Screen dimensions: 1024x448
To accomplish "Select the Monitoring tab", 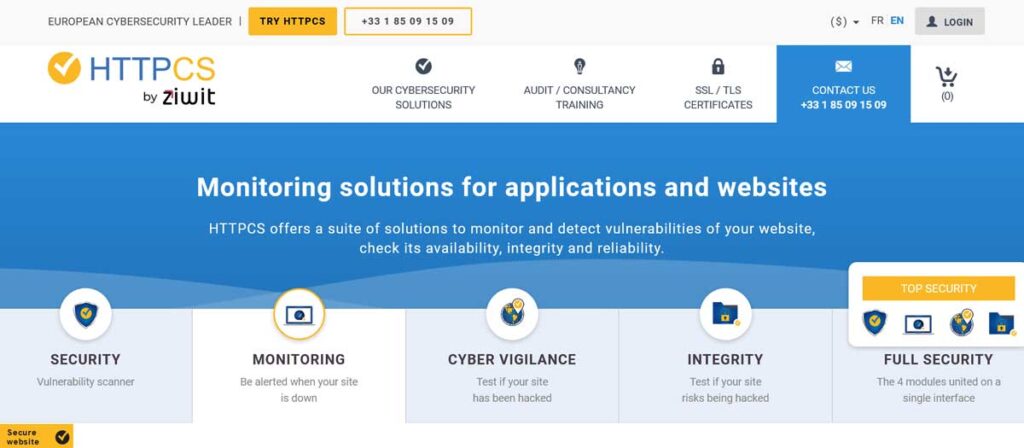I will 299,366.
